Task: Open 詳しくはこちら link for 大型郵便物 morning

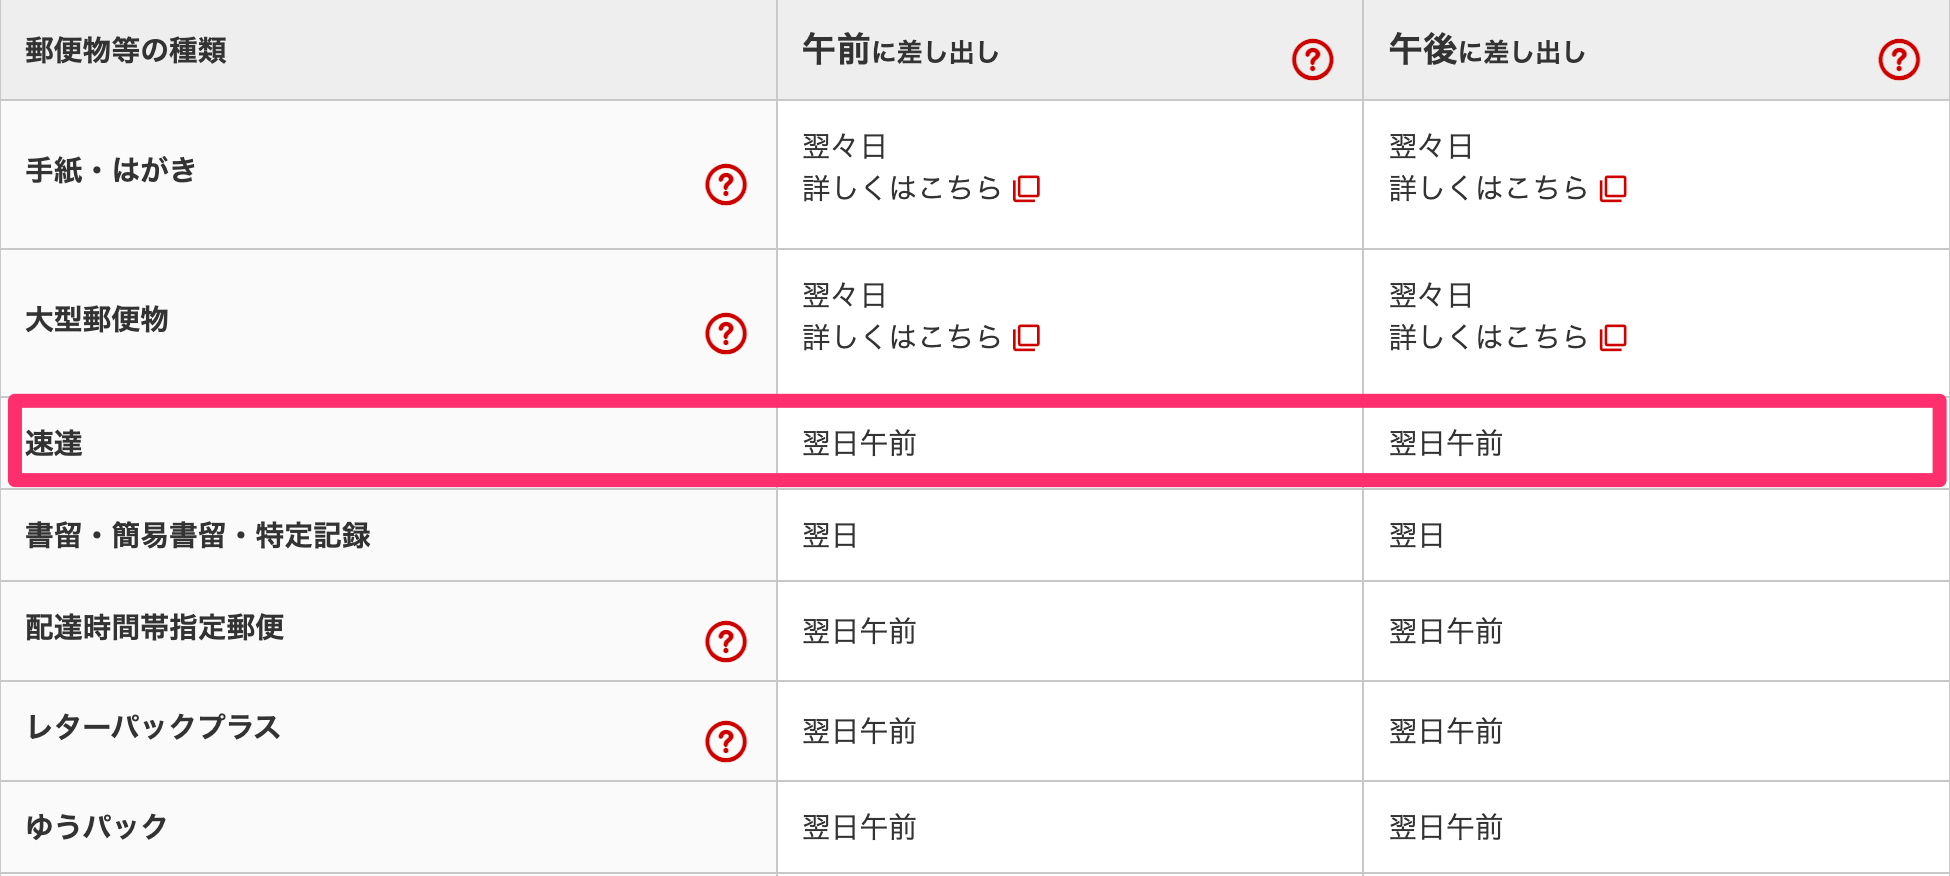Action: [901, 337]
